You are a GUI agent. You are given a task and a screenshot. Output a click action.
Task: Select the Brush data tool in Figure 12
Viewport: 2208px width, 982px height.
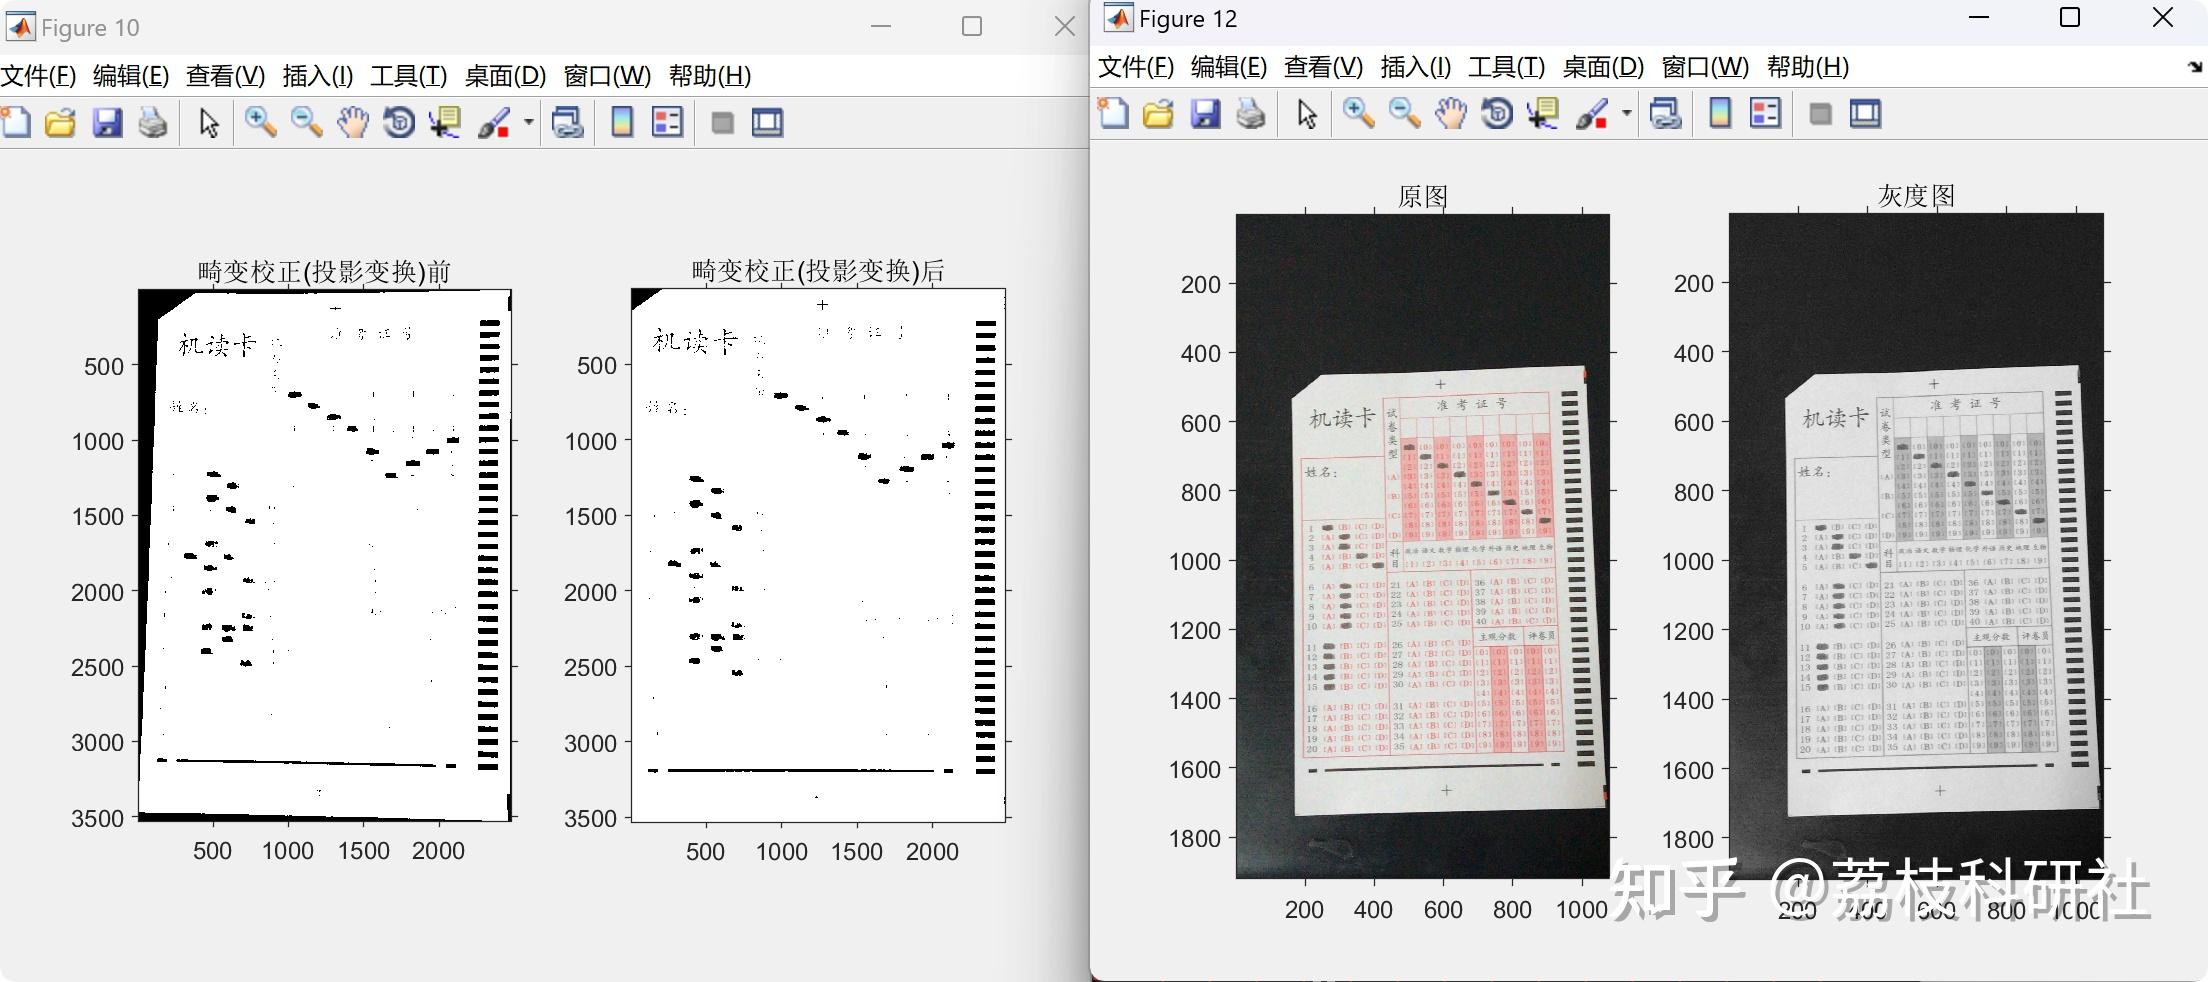click(1593, 114)
